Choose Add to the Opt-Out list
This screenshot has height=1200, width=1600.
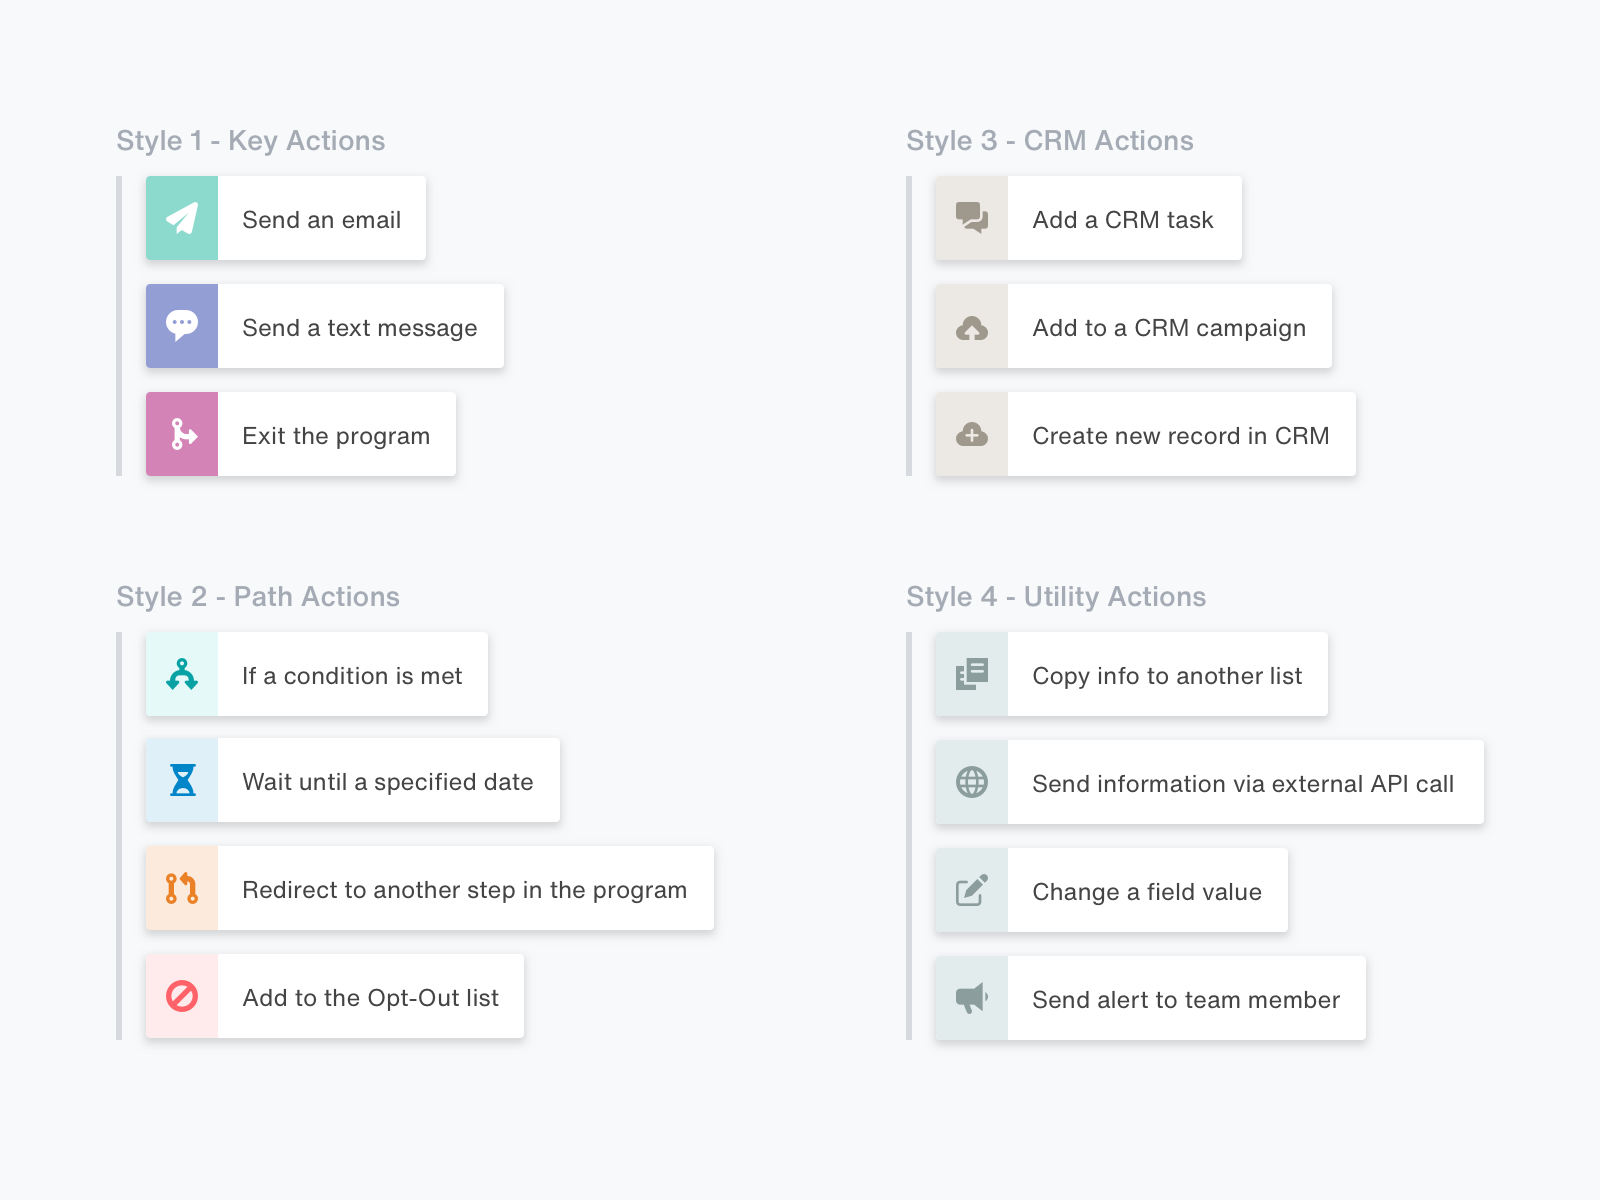point(369,996)
